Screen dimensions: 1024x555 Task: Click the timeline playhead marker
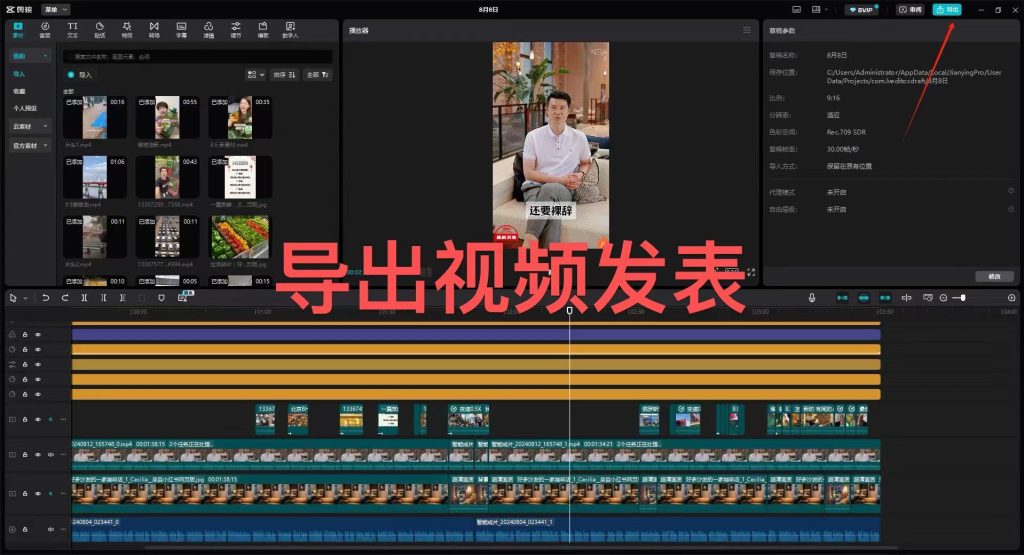(569, 311)
